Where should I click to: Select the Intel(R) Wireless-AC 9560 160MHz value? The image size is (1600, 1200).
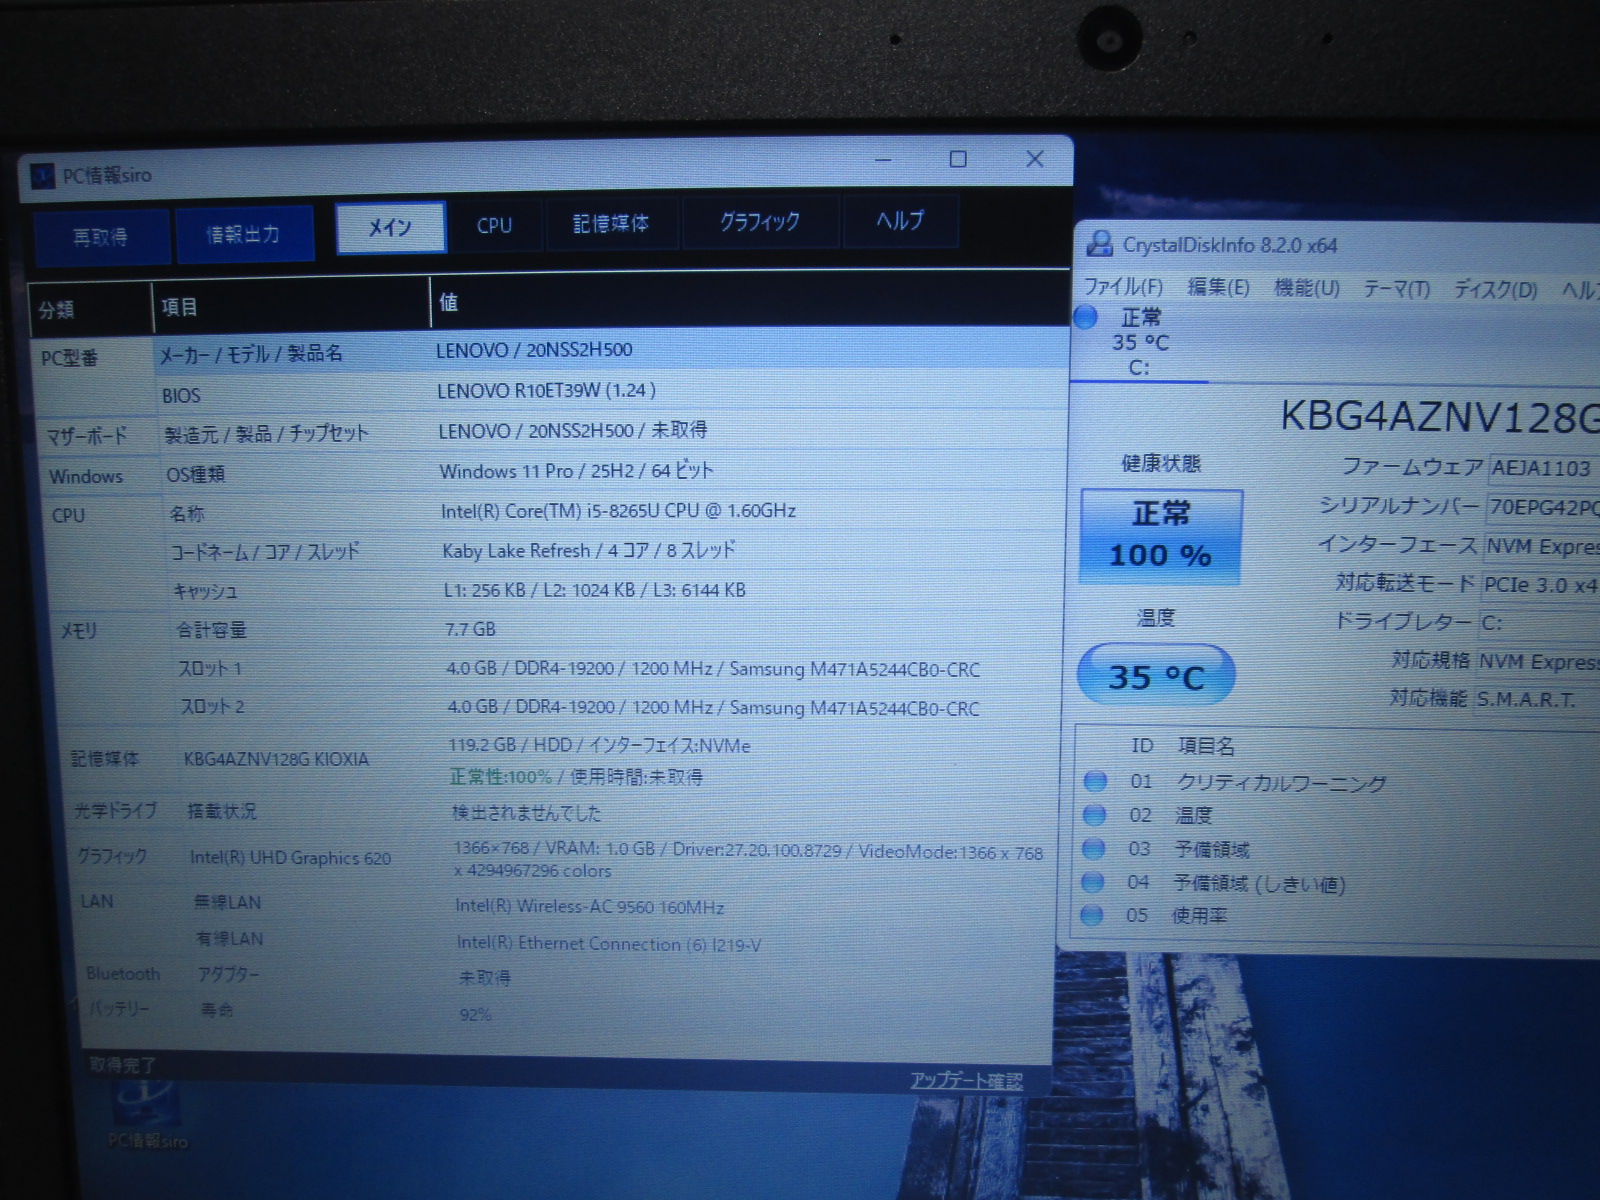589,907
